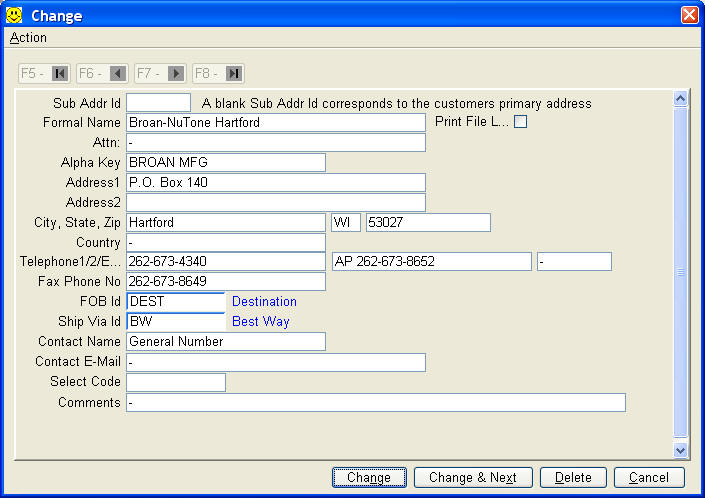
Task: Click the Contact Name field
Action: [x=226, y=342]
